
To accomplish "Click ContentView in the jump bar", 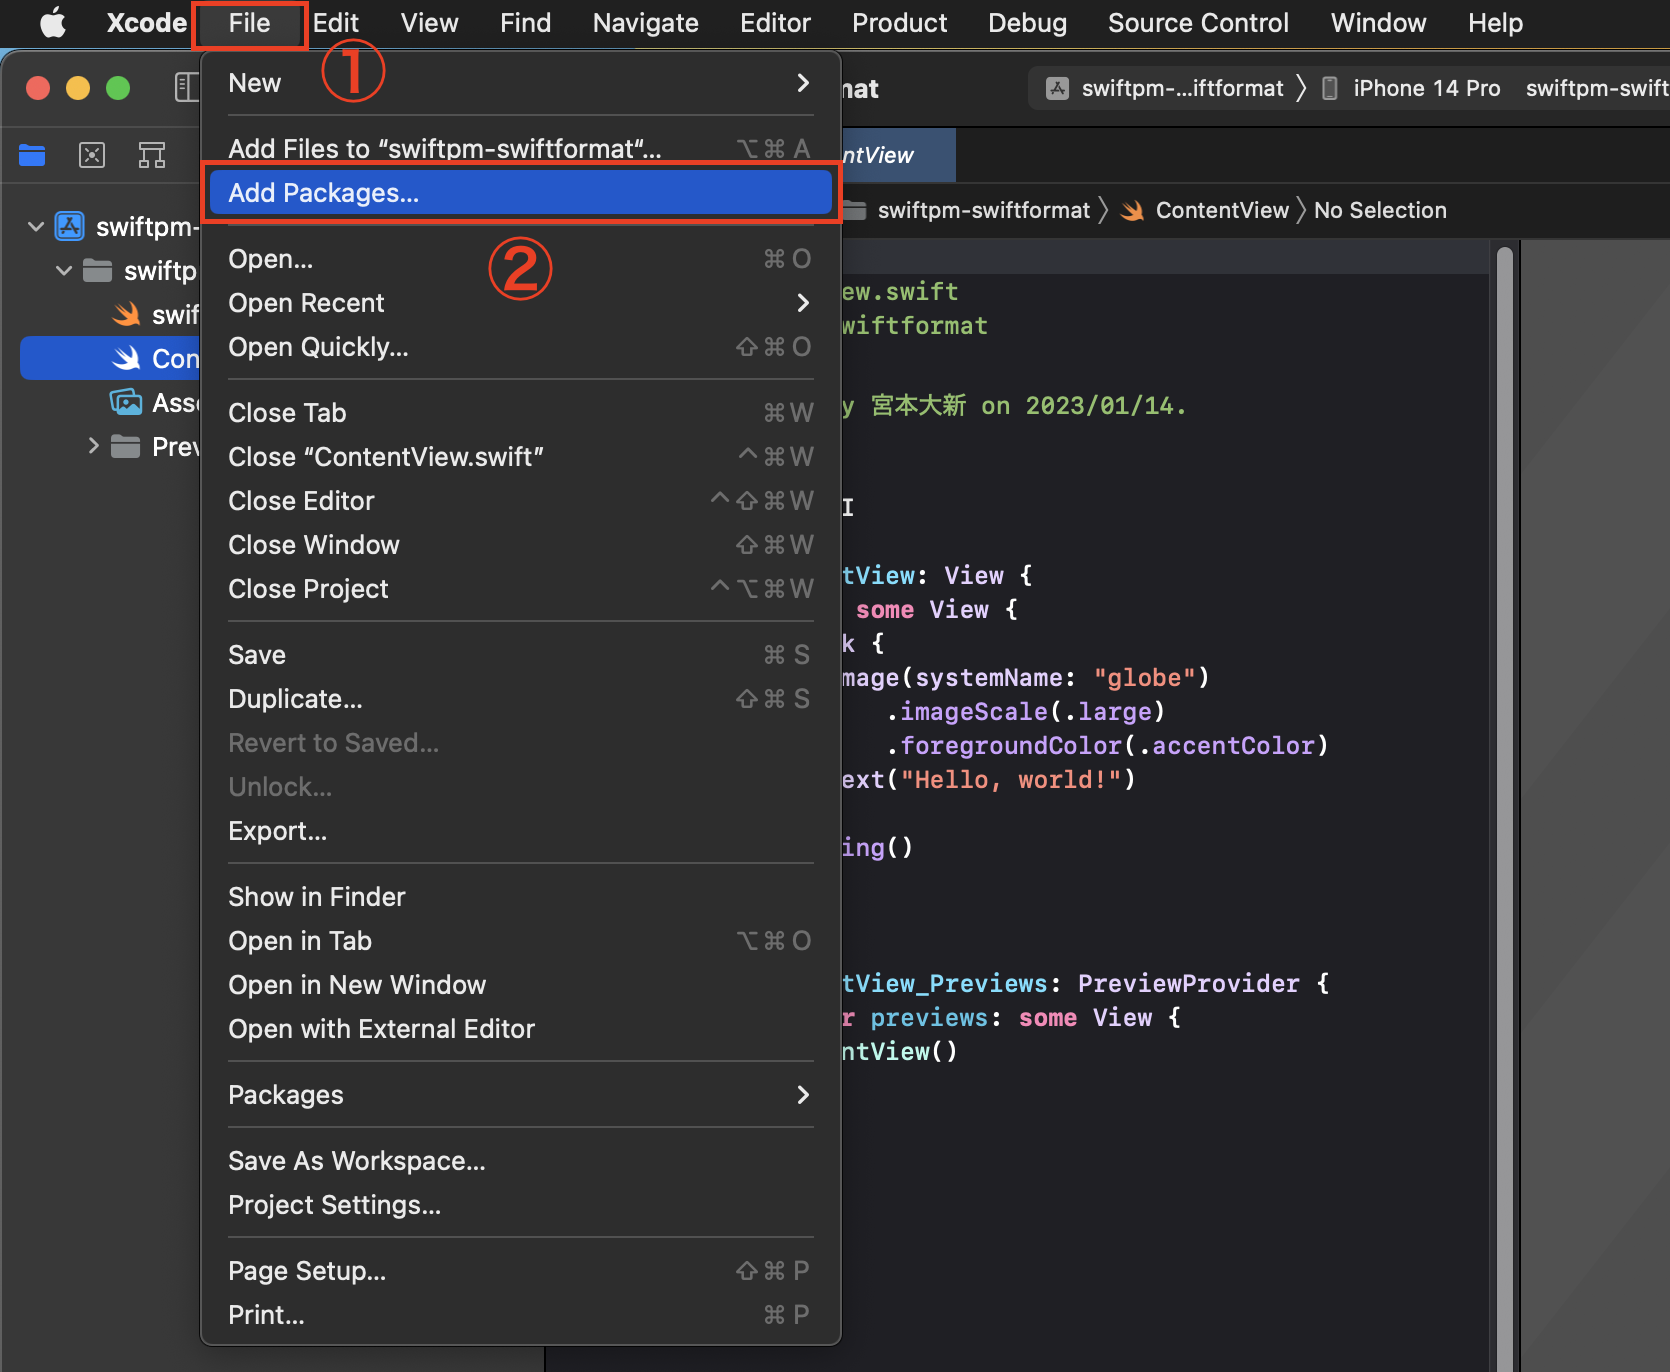I will (1222, 210).
